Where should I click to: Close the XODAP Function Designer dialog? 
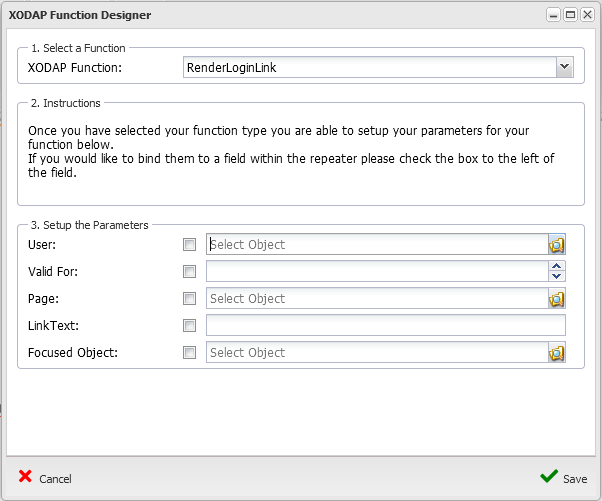click(587, 15)
